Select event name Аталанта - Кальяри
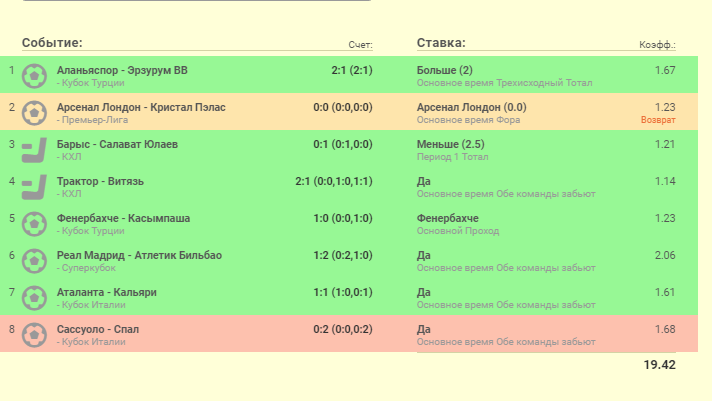The width and height of the screenshot is (712, 401). [107, 292]
